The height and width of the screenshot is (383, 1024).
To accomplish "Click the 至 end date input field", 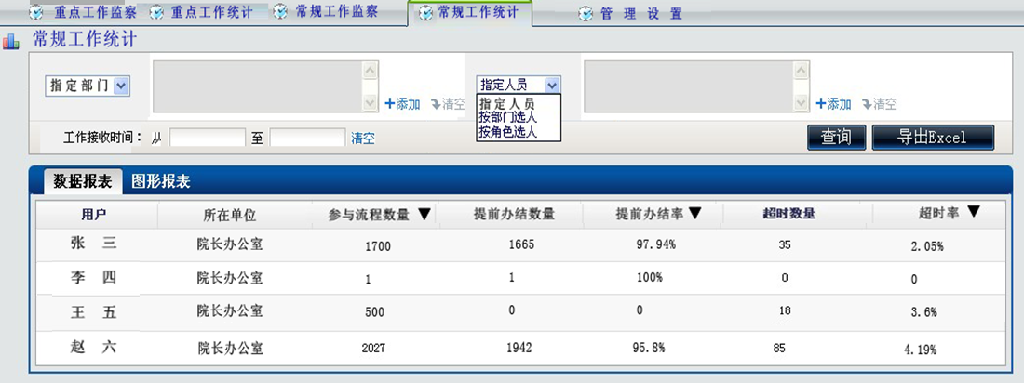I will click(x=307, y=138).
